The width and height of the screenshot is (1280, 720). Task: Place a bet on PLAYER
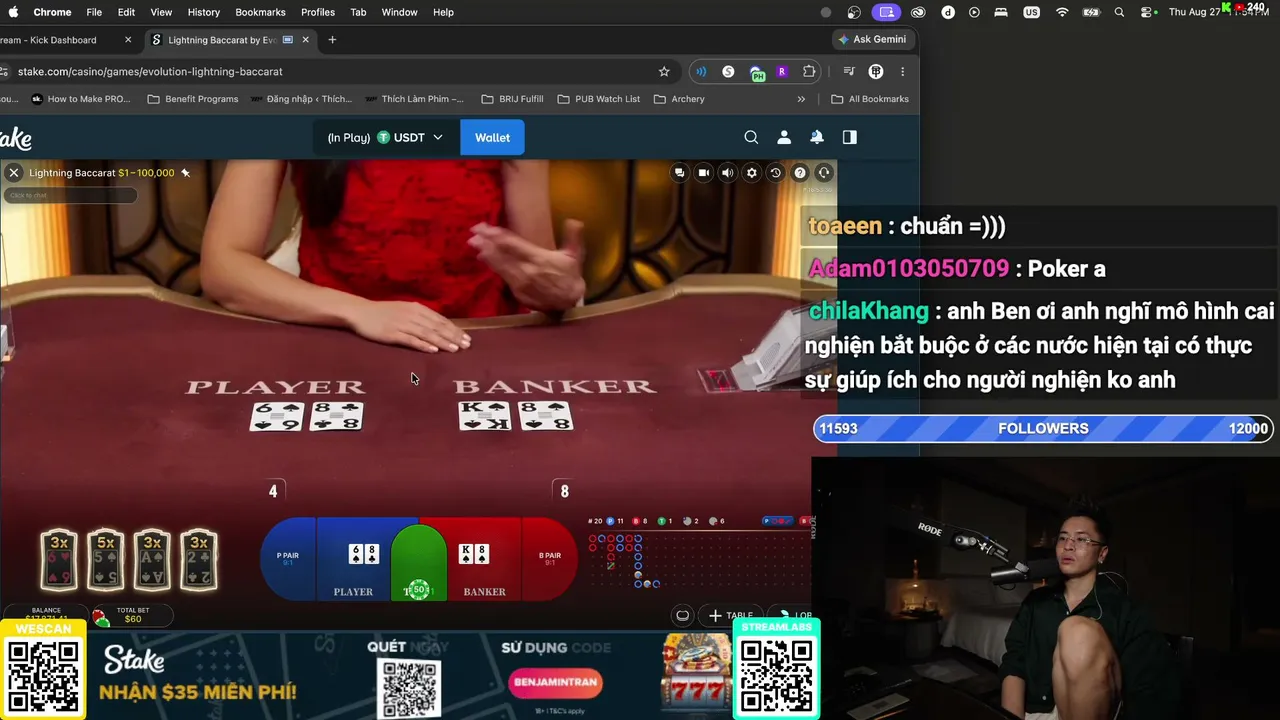[353, 559]
